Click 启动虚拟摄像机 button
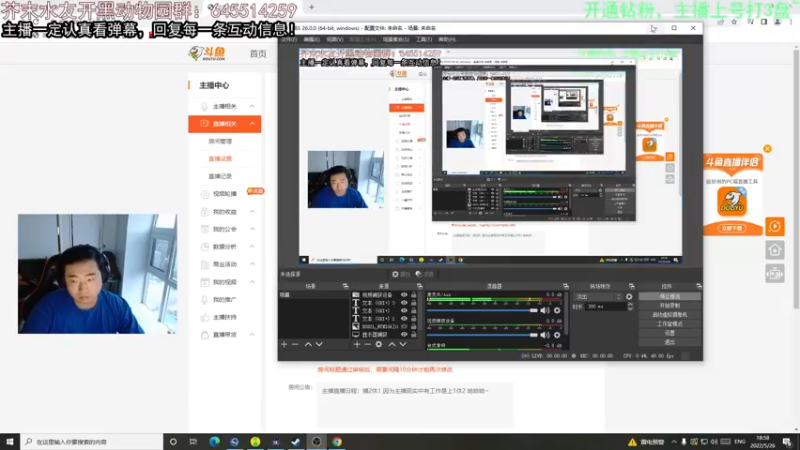 click(669, 315)
